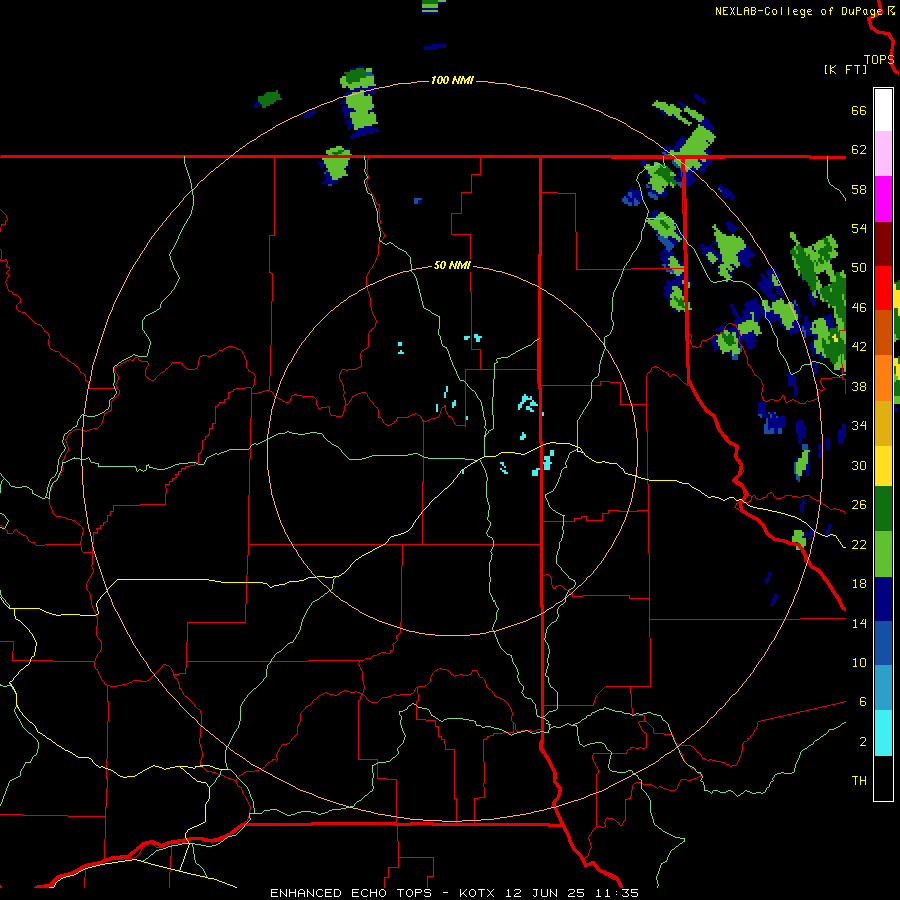The width and height of the screenshot is (900, 900).
Task: Click the "12 JUN 25" date text
Action: coord(545,893)
